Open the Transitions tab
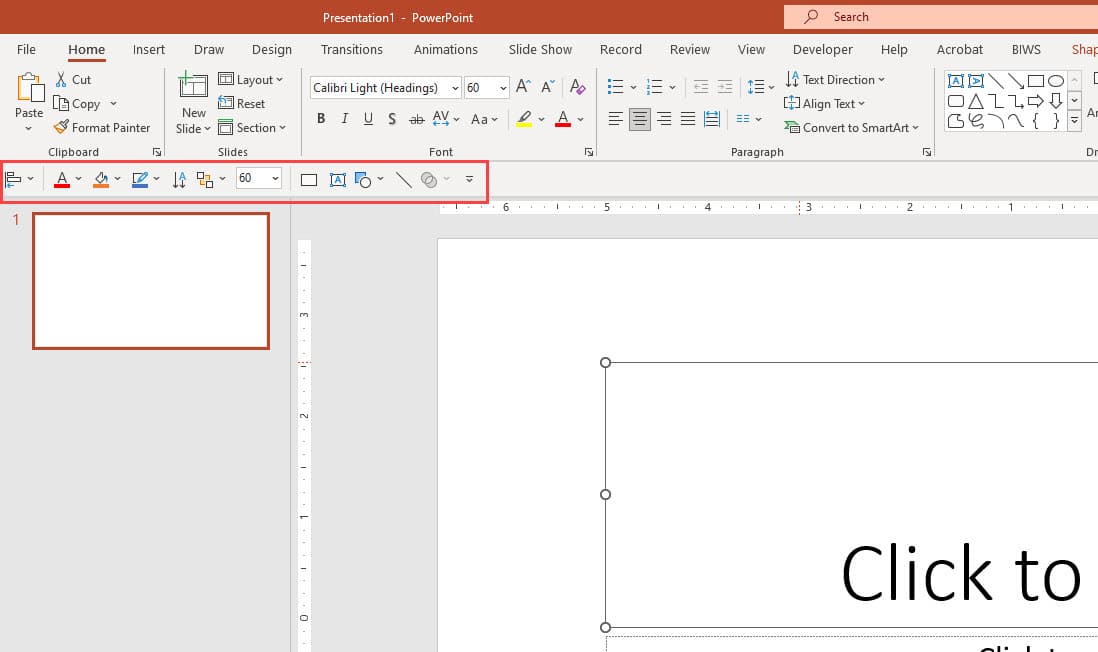The height and width of the screenshot is (652, 1098). coord(352,49)
